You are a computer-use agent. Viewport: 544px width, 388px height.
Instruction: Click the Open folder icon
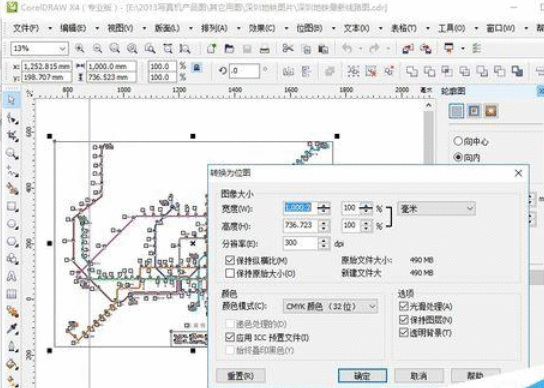pos(229,49)
